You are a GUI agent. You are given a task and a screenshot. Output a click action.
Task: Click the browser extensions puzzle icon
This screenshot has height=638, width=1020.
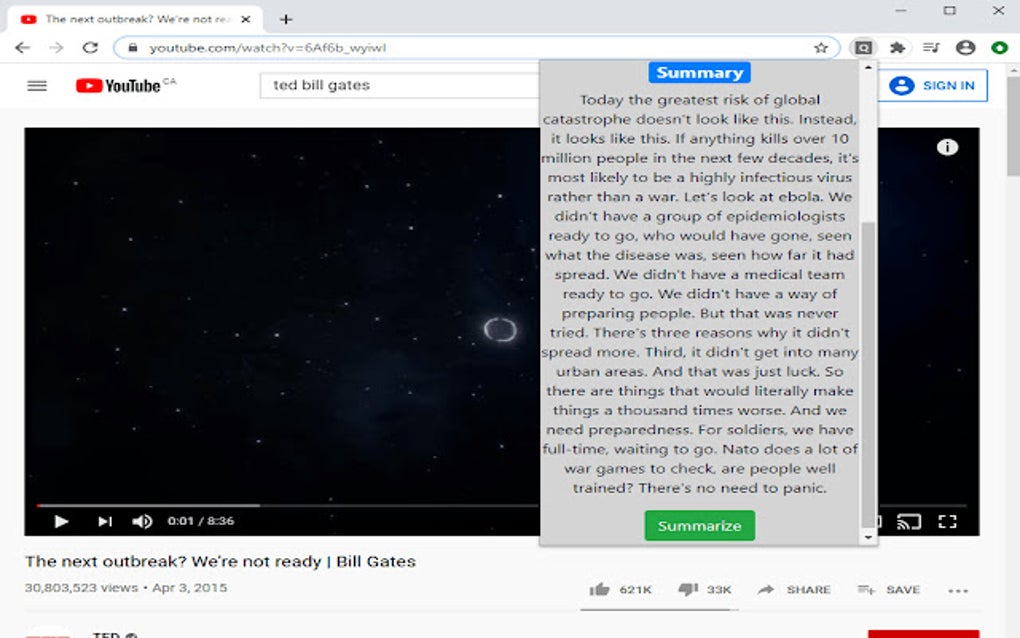click(898, 47)
